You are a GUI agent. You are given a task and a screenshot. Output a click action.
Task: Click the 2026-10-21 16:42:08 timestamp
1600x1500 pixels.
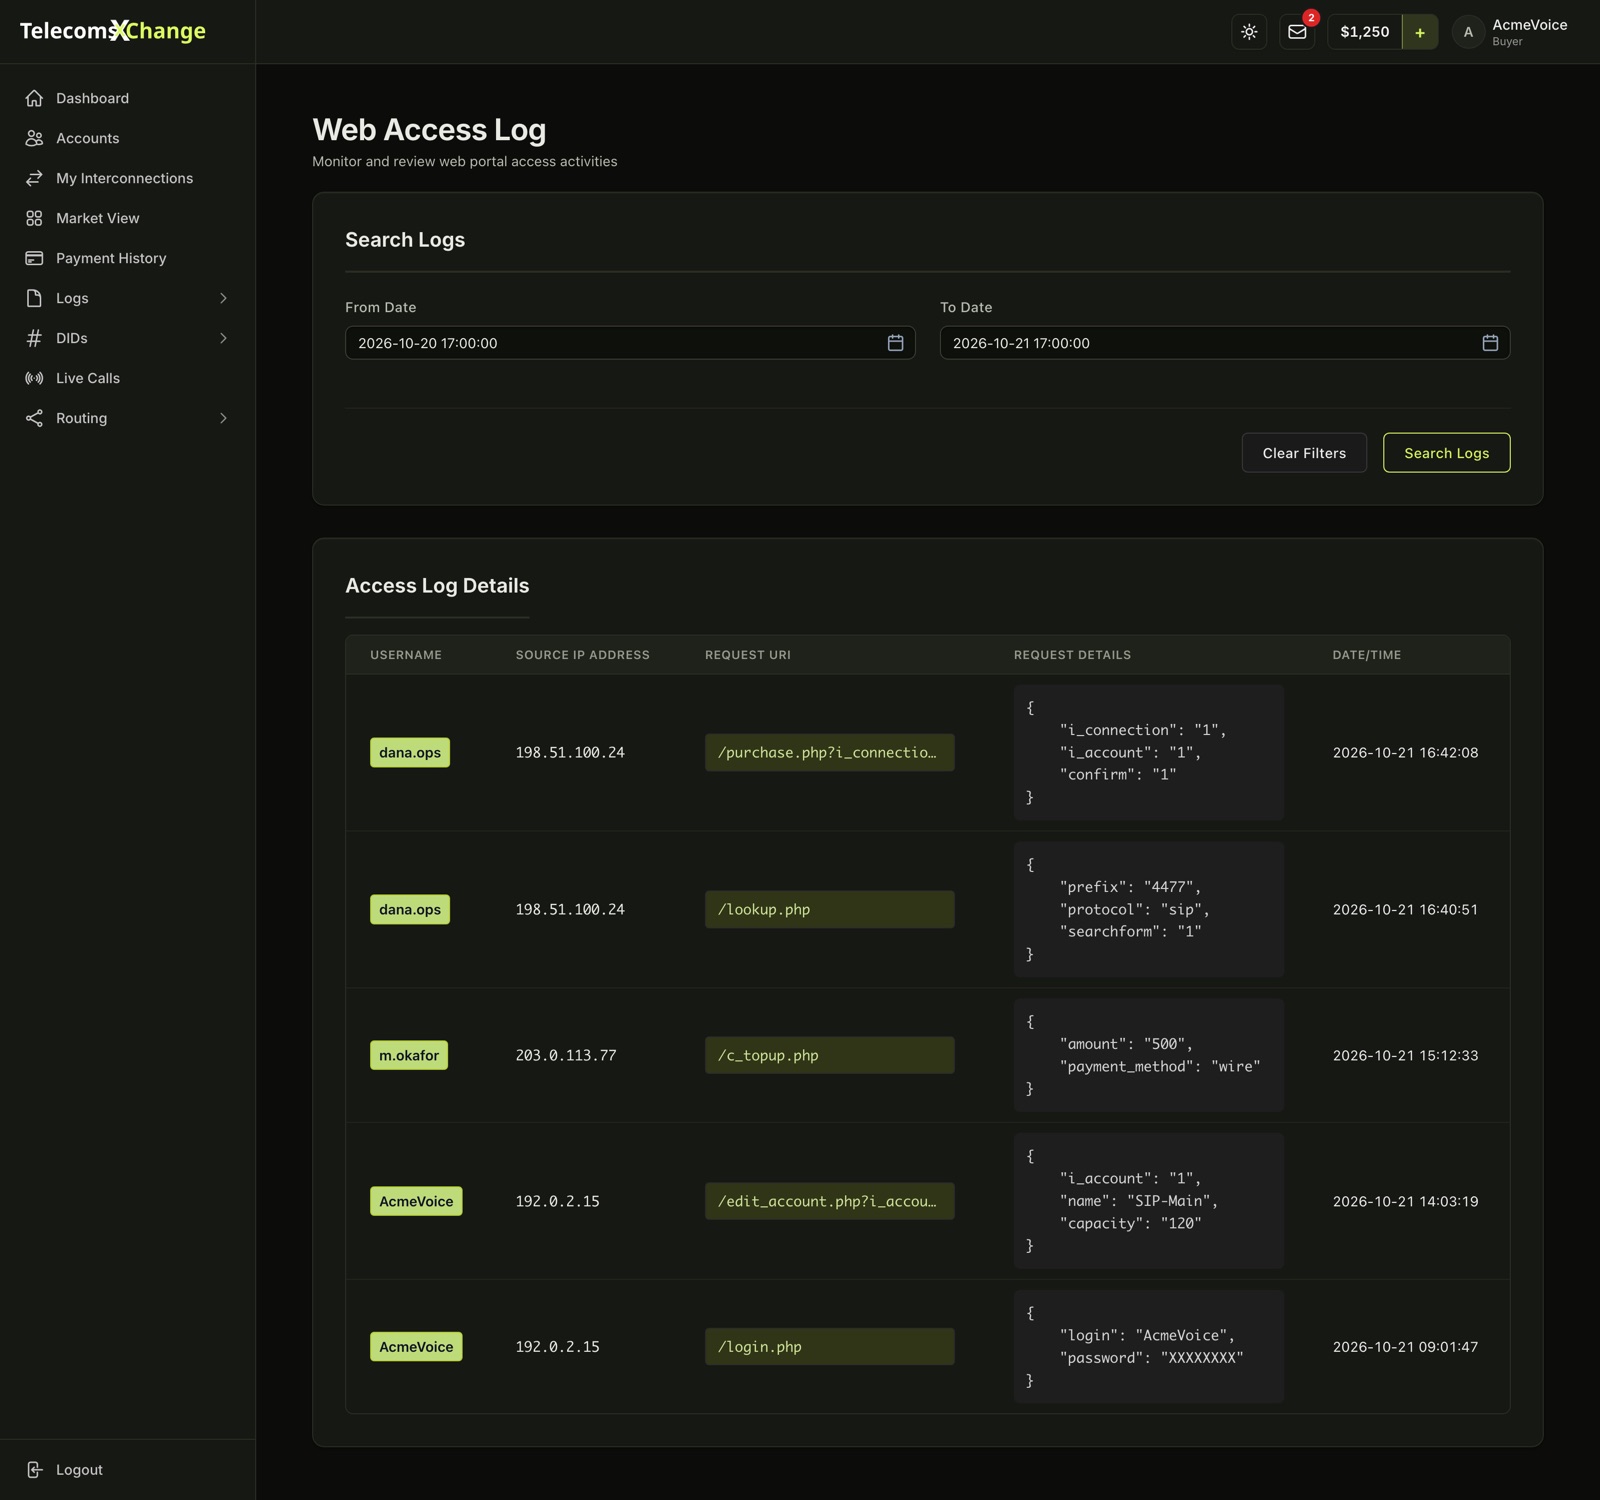1405,753
